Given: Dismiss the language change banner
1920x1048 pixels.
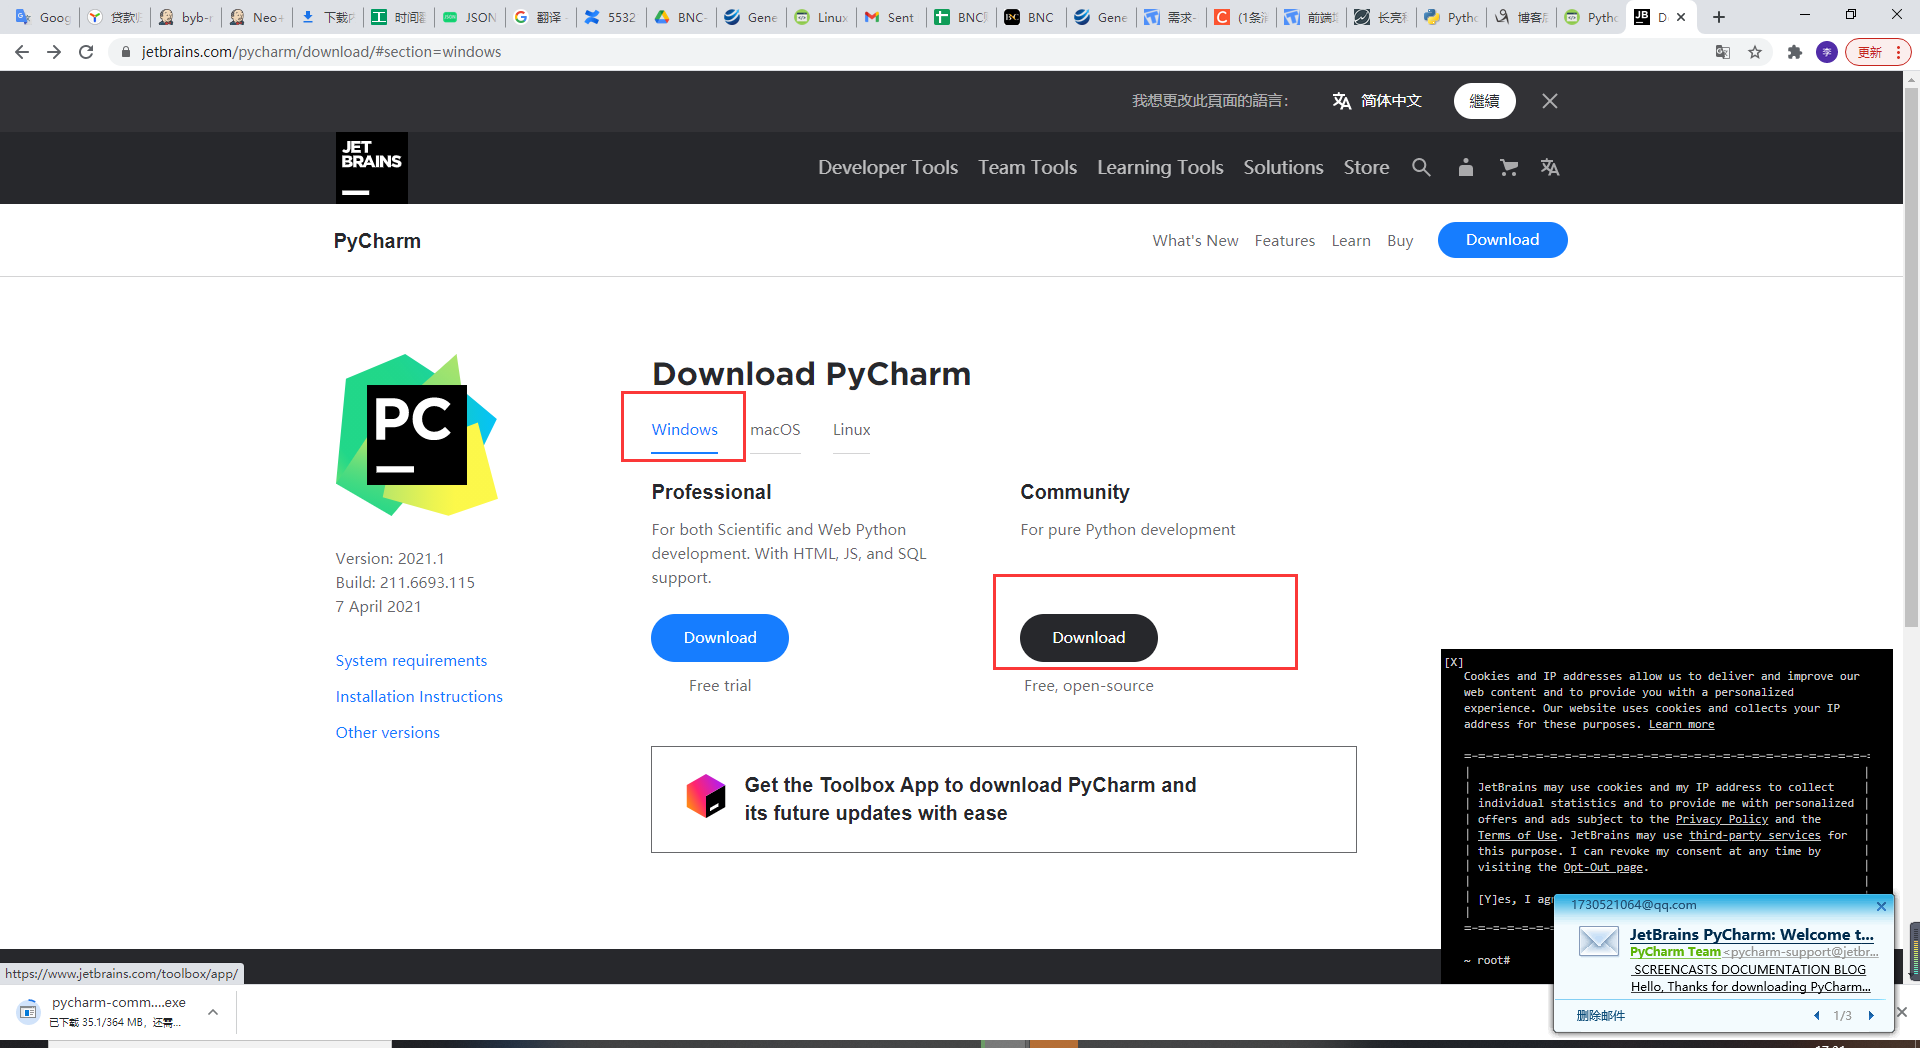Looking at the screenshot, I should click(x=1550, y=101).
